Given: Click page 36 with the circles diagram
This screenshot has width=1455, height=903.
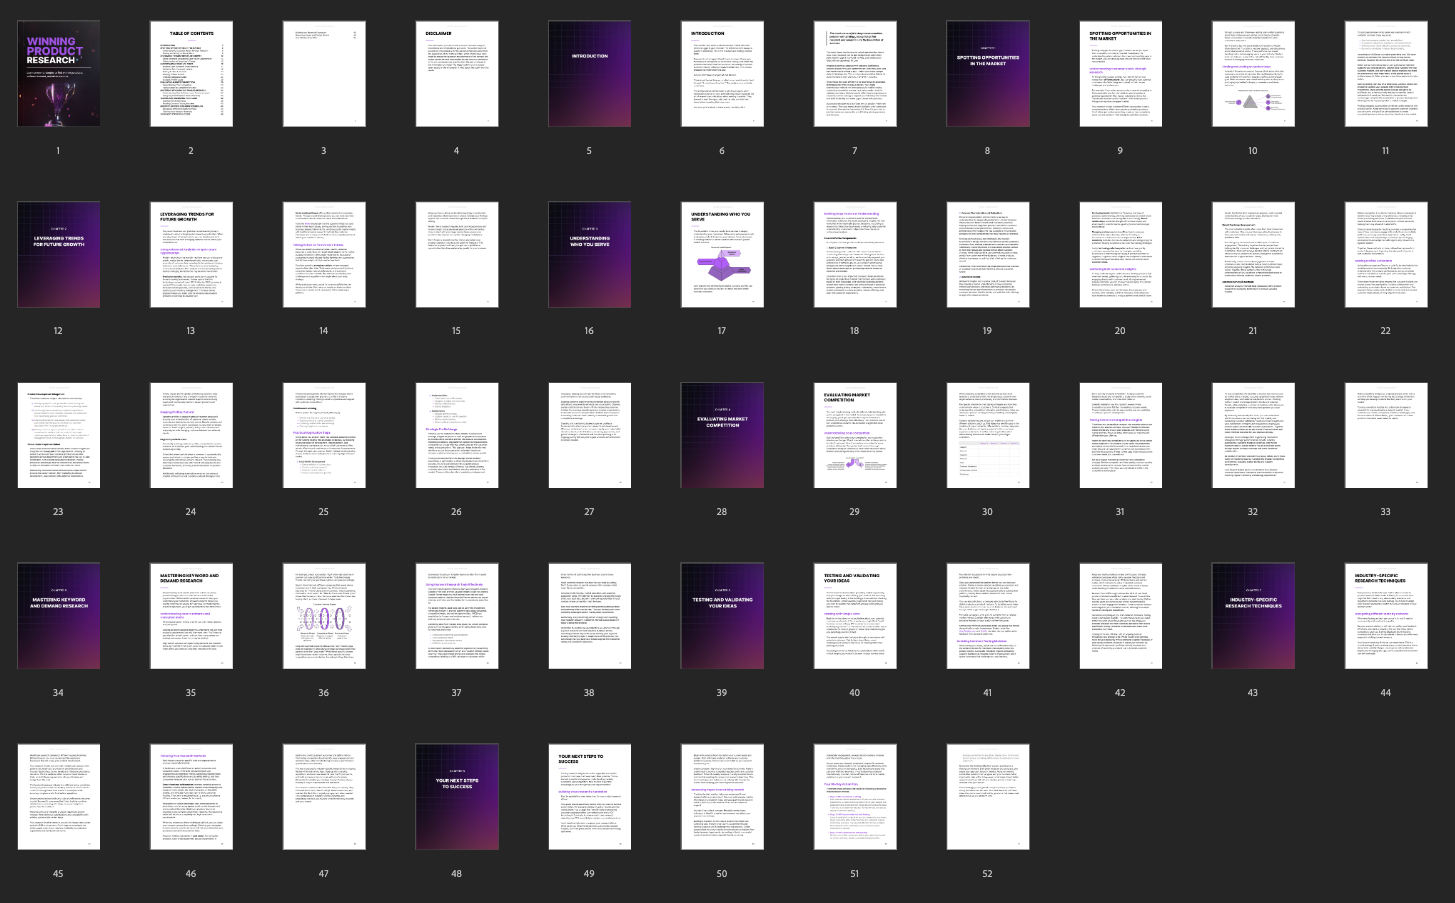Looking at the screenshot, I should pos(323,616).
